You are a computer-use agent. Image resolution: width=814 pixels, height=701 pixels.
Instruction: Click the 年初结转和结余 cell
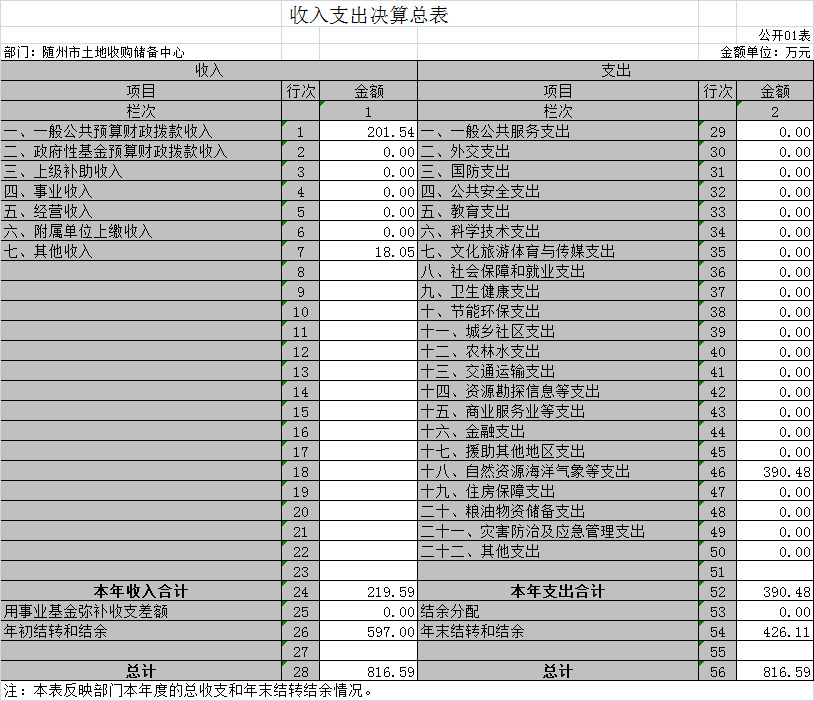point(141,631)
